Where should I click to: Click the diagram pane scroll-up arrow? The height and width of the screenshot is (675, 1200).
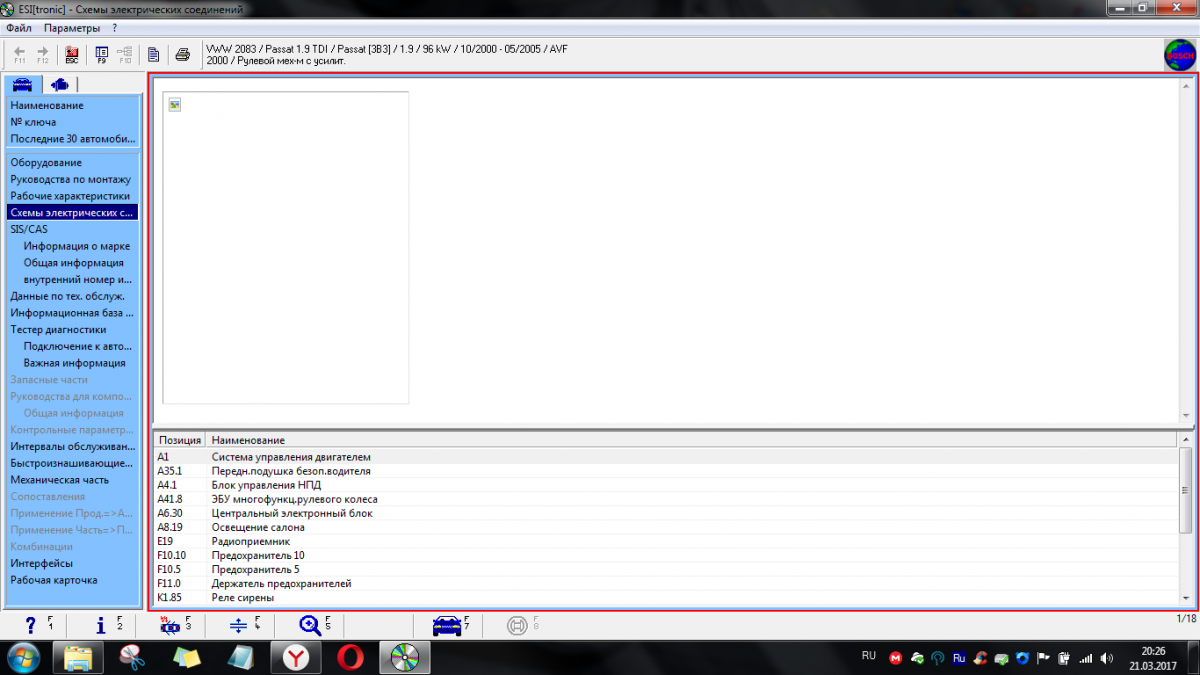tap(1186, 84)
